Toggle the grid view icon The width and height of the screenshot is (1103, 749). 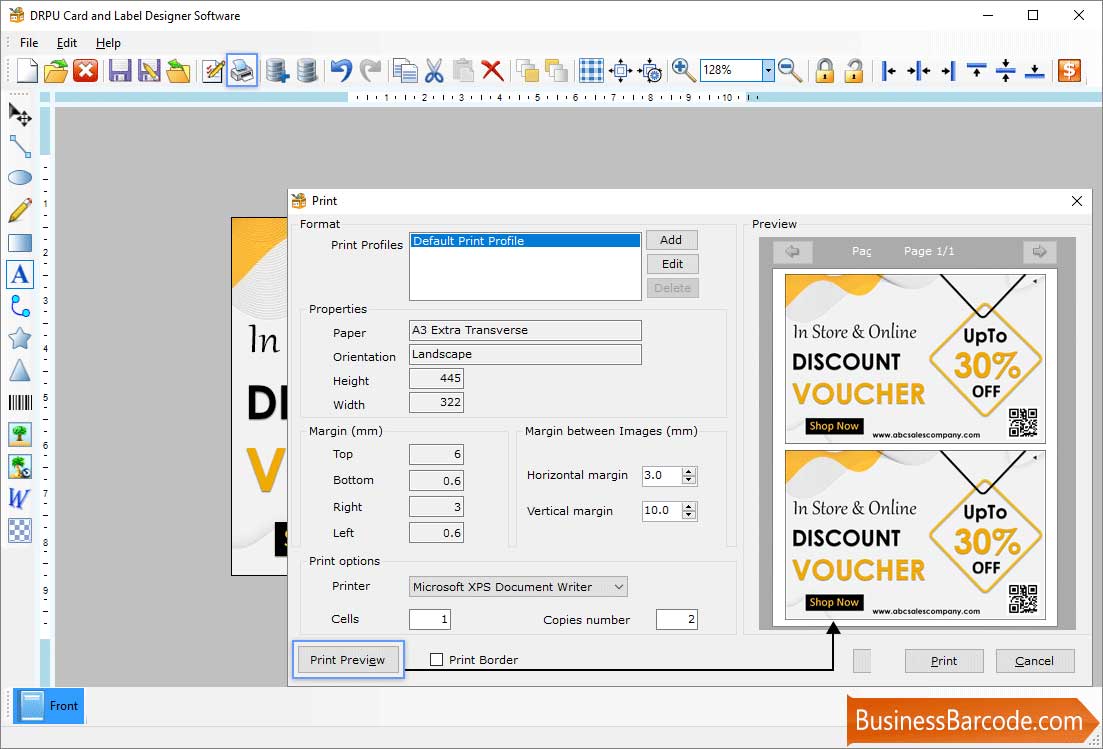pyautogui.click(x=591, y=70)
